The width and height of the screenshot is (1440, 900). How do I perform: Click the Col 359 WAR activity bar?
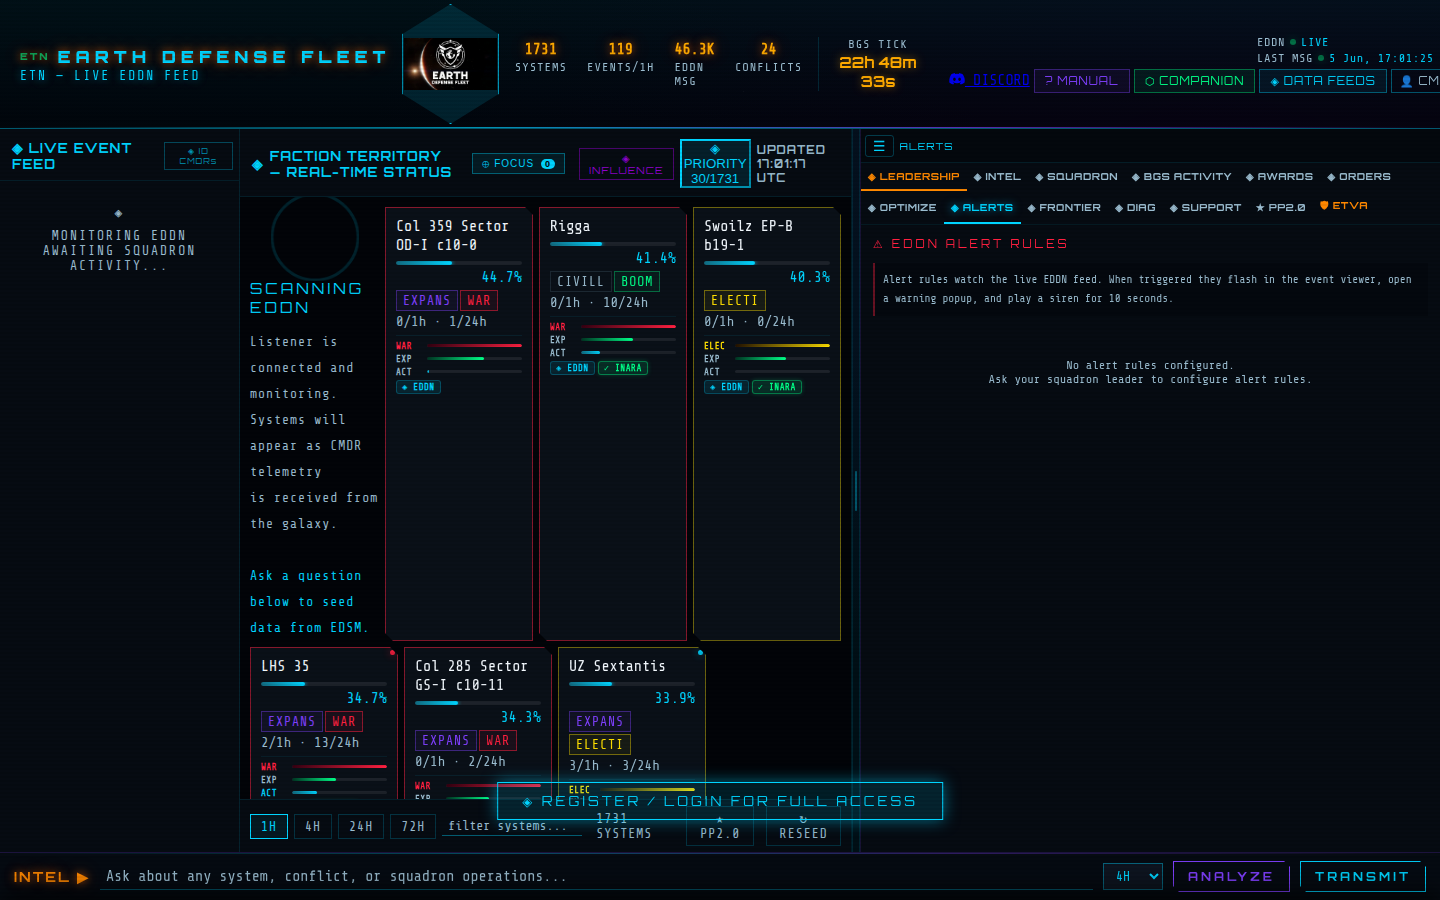(x=475, y=346)
